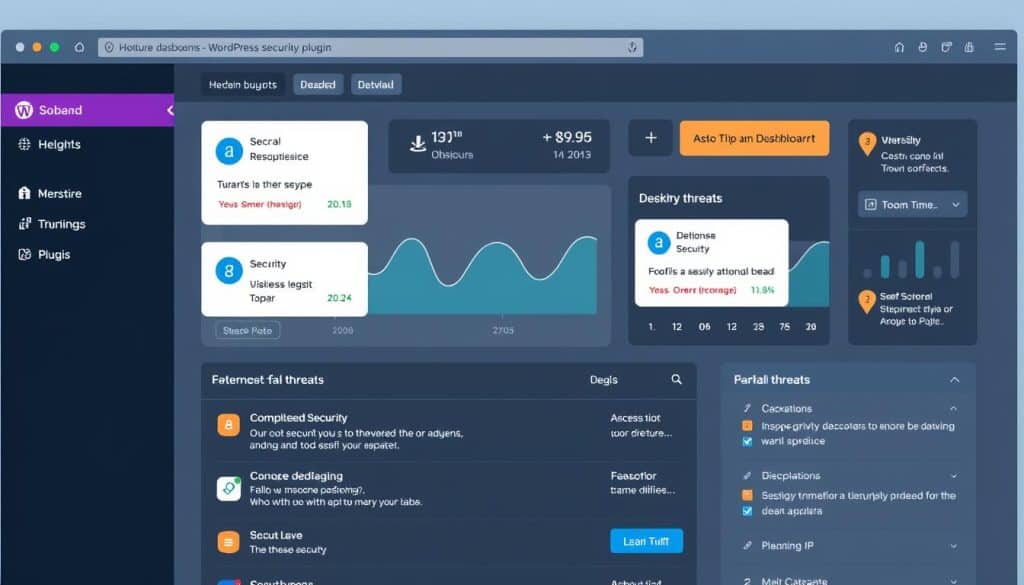Click the blue icon on Detionse Security card
Image resolution: width=1024 pixels, height=585 pixels.
[x=659, y=243]
